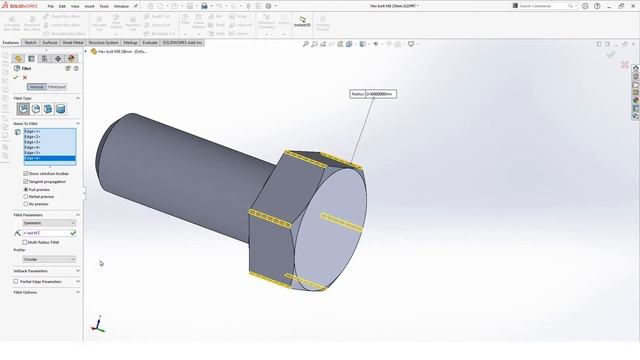The image size is (640, 360).
Task: Click the InstantD icon in ribbon
Action: click(x=302, y=22)
